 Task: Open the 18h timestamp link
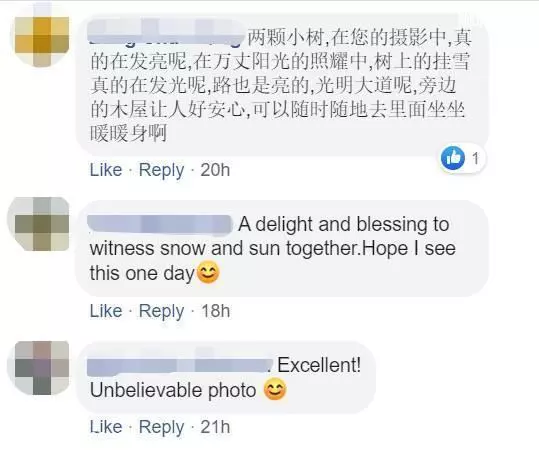pos(216,311)
